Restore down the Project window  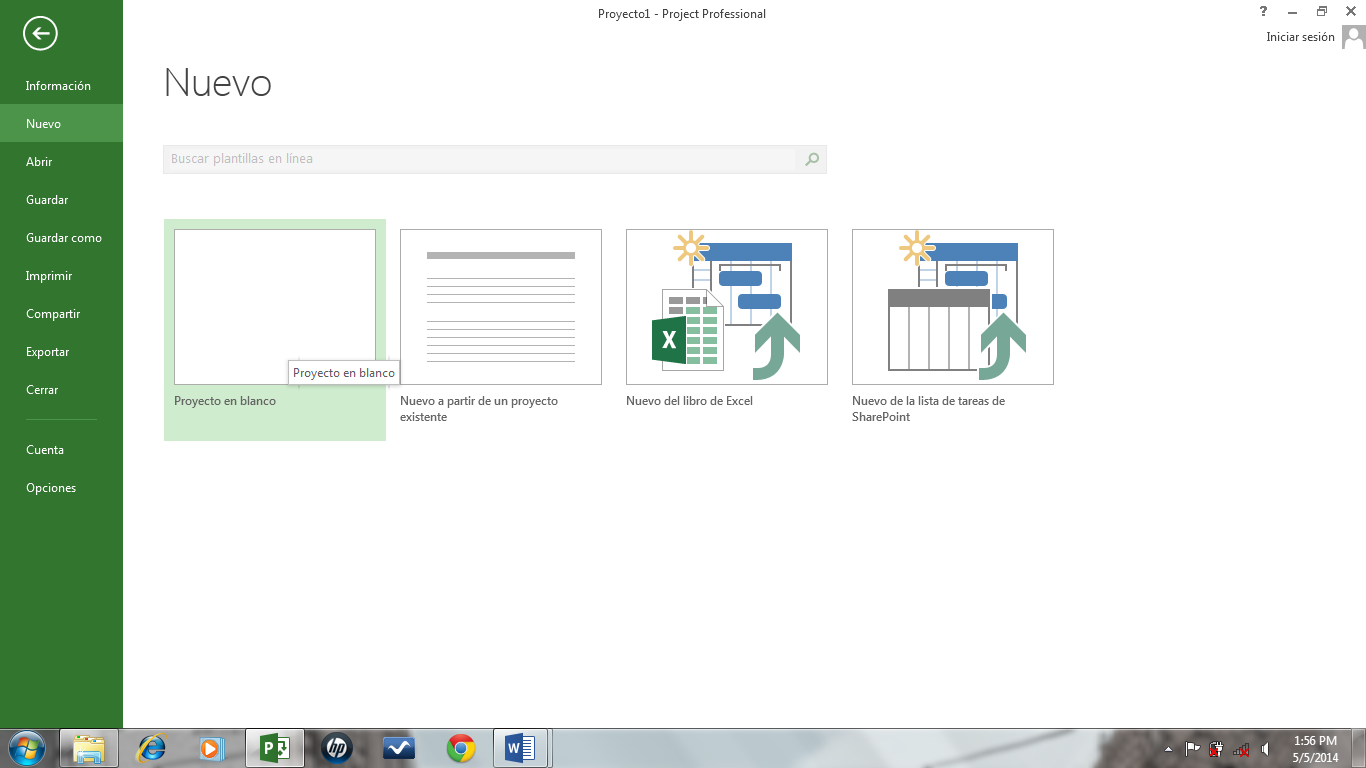(x=1322, y=11)
